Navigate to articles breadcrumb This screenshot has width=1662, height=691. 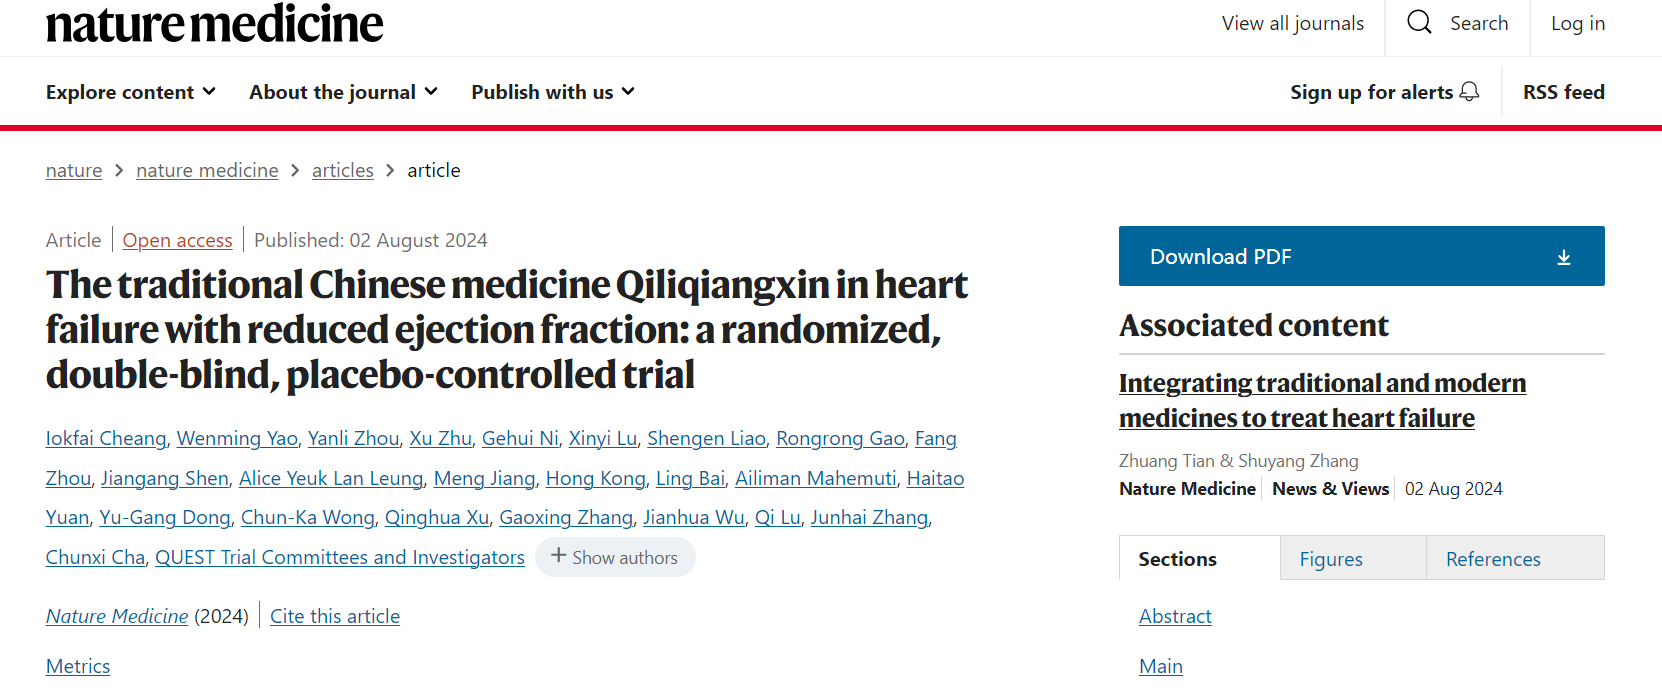(x=342, y=170)
